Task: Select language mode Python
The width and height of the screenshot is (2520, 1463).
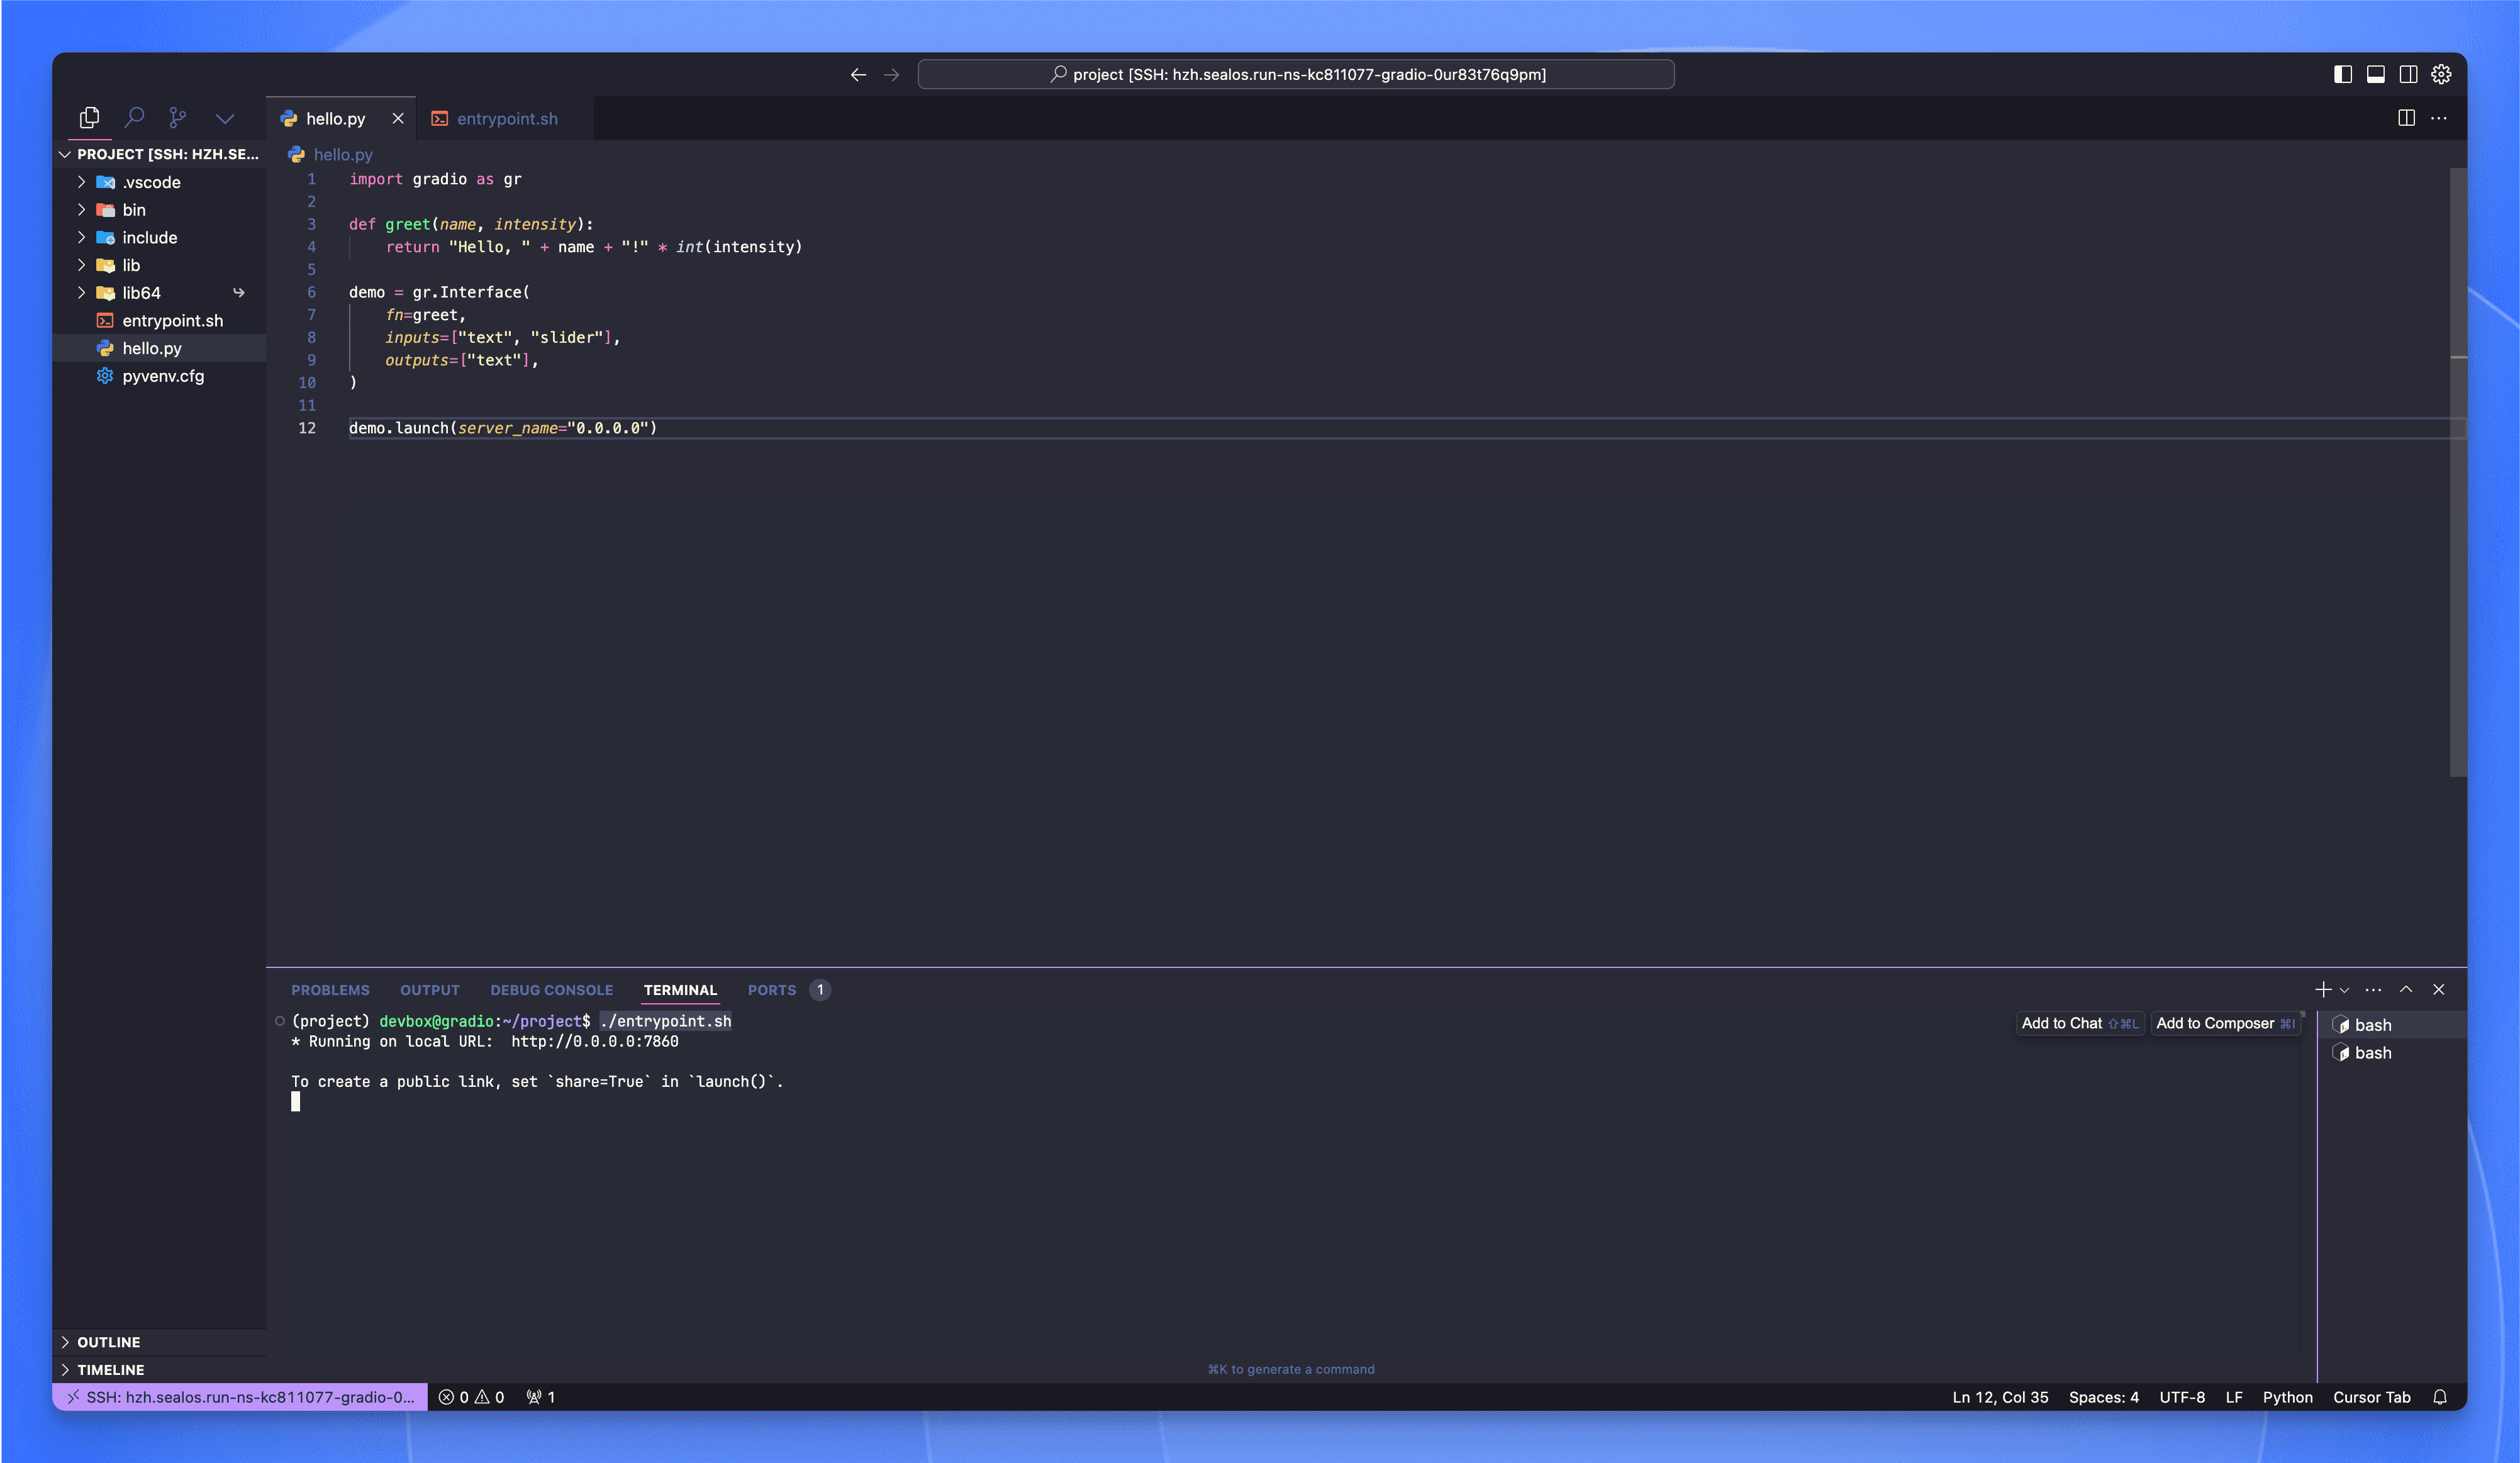Action: click(2287, 1397)
